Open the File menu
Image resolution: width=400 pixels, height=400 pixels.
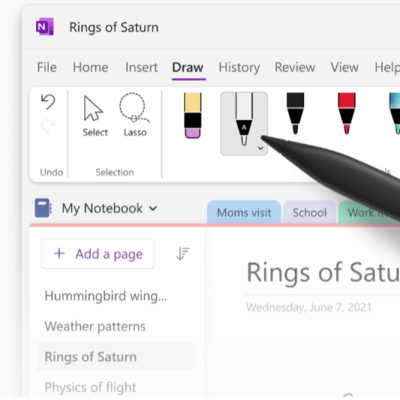[47, 67]
